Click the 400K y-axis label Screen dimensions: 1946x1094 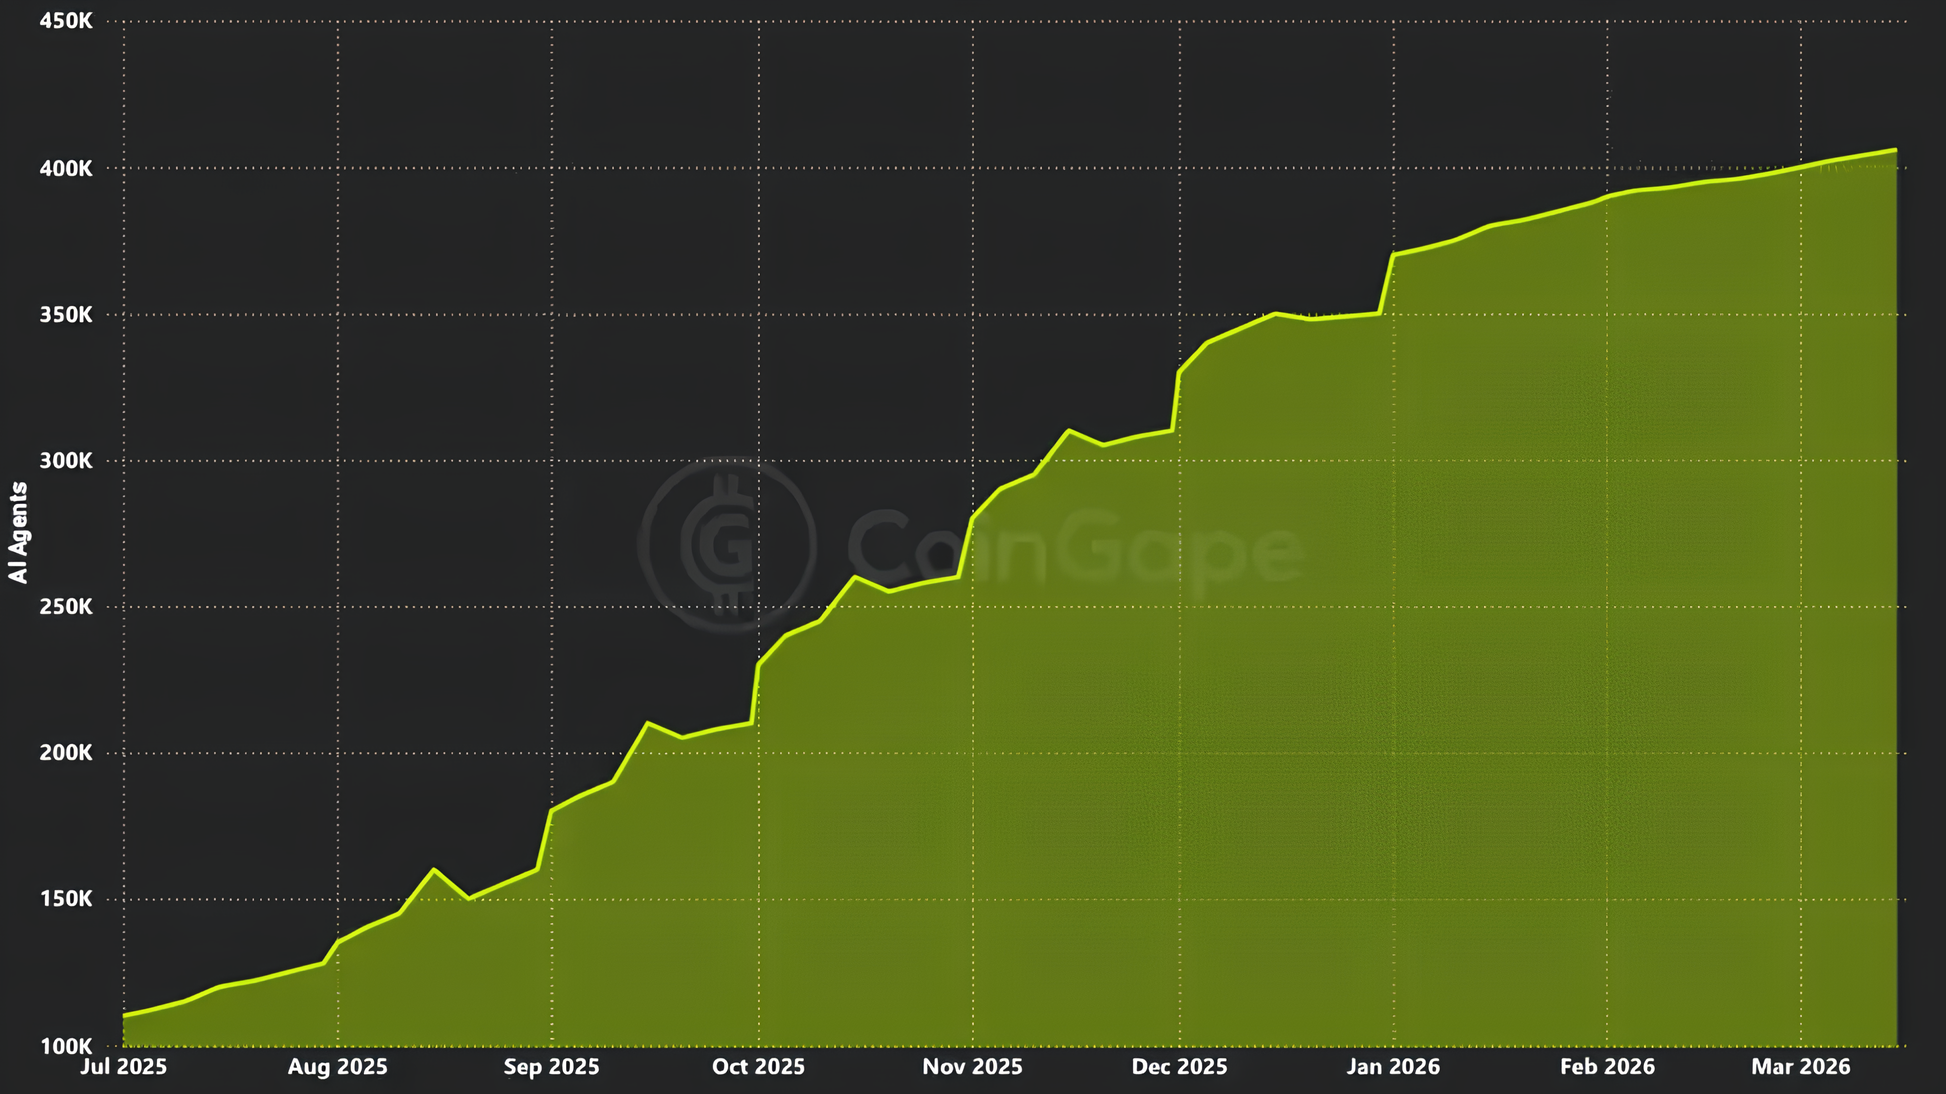pos(66,169)
